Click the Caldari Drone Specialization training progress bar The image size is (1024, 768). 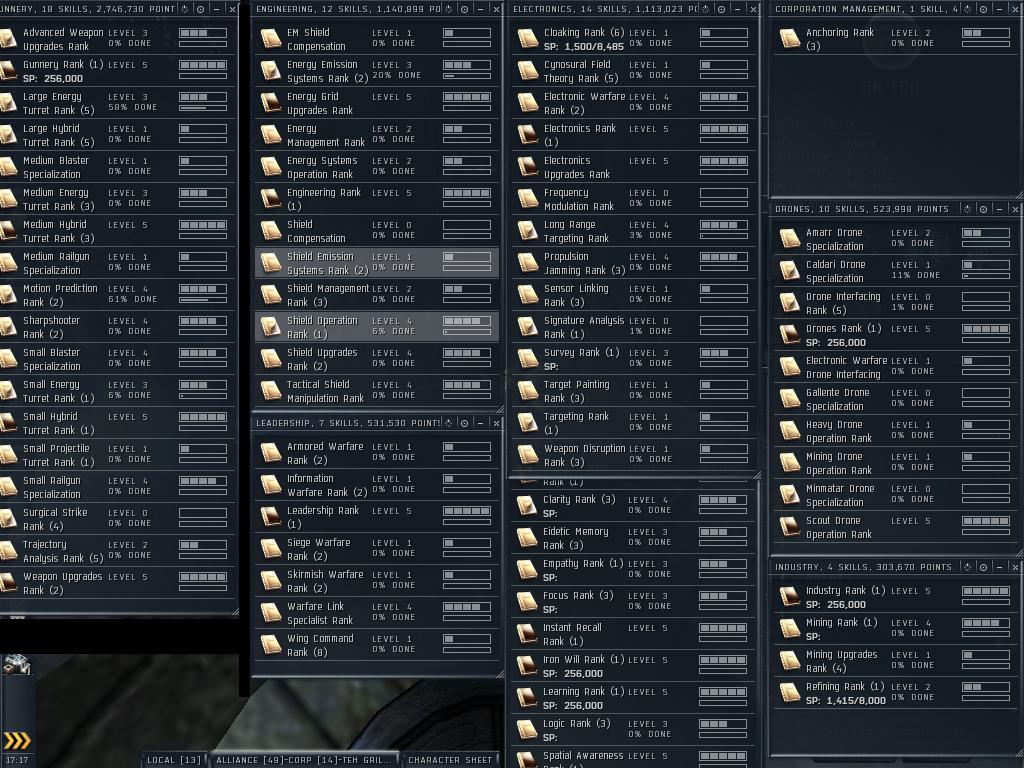tap(986, 276)
